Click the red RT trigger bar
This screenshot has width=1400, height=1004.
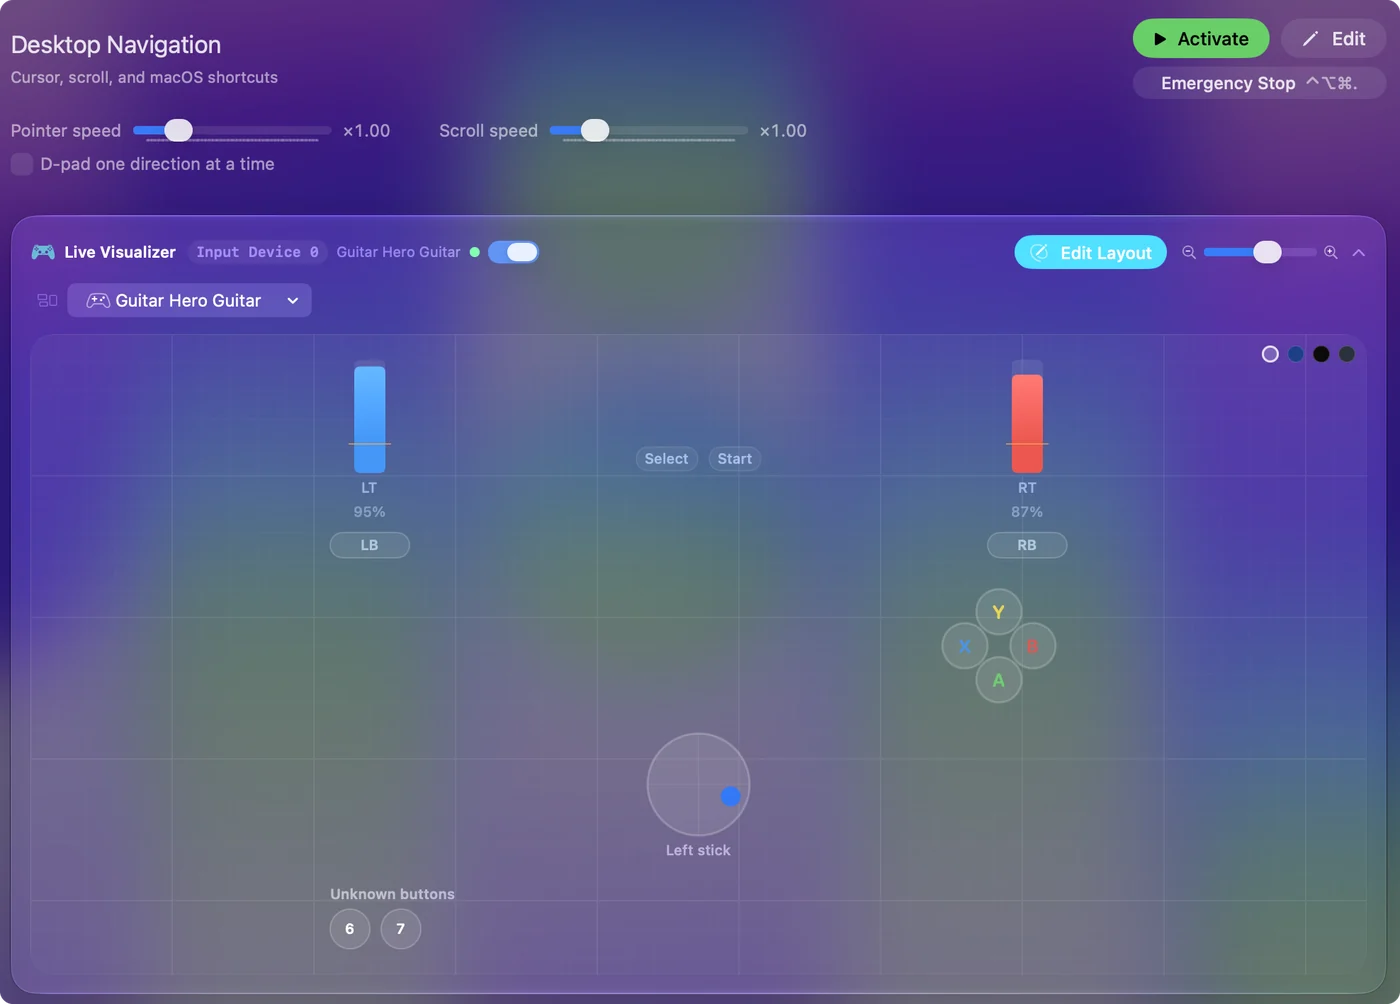point(1027,417)
